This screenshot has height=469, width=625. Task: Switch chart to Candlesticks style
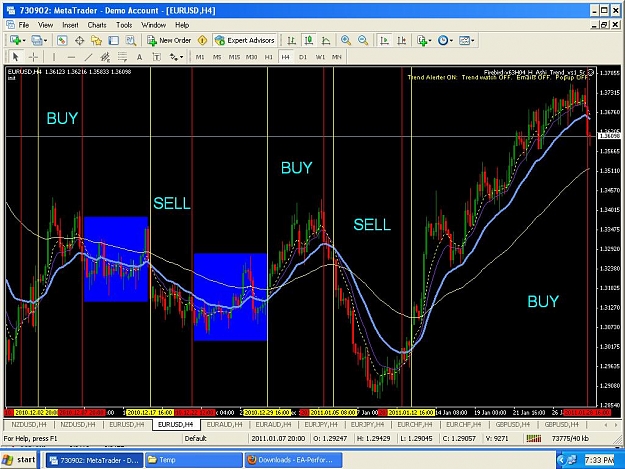[x=309, y=40]
